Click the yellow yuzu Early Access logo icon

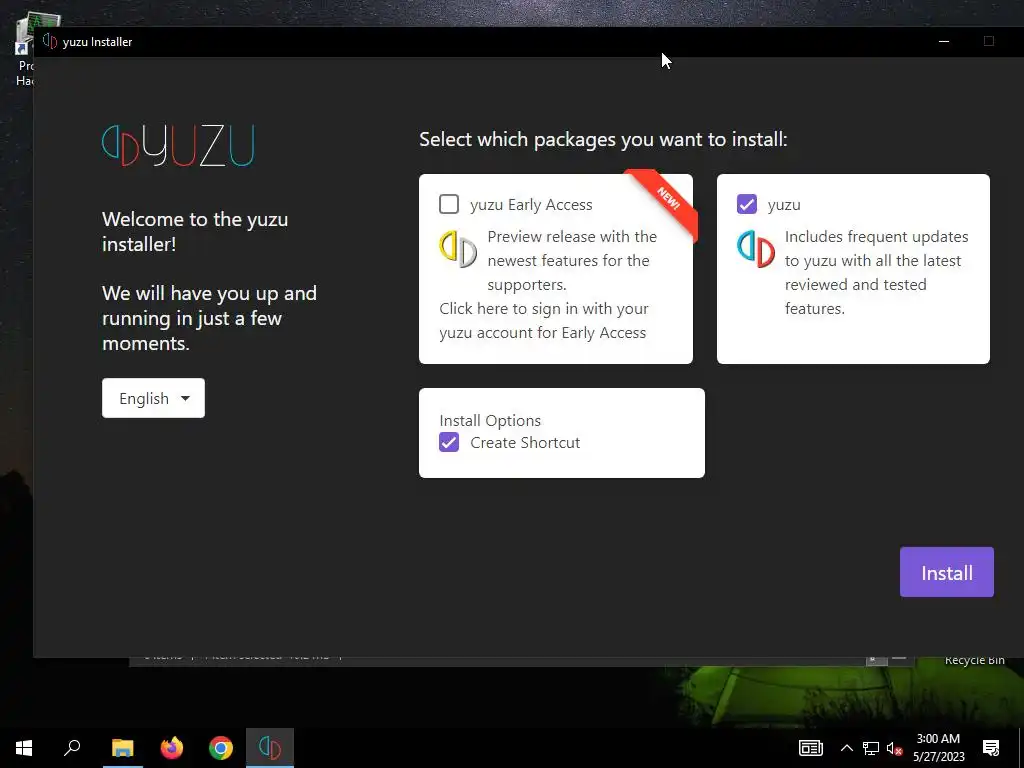click(458, 249)
